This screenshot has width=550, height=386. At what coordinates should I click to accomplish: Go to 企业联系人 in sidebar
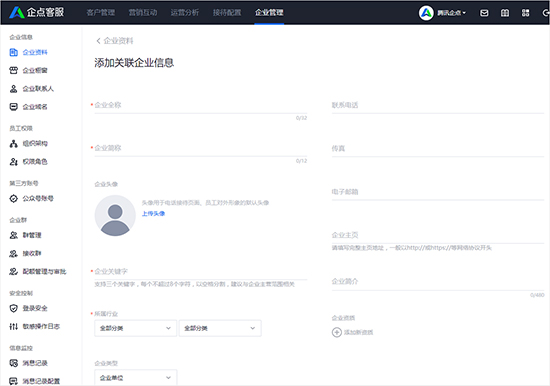pyautogui.click(x=38, y=89)
